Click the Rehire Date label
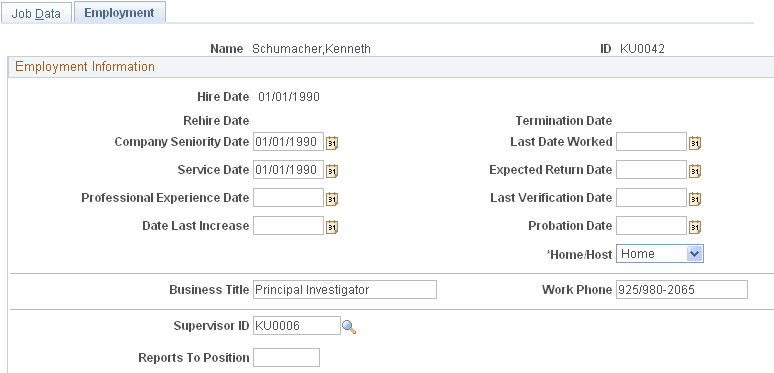The image size is (774, 373). pos(216,121)
